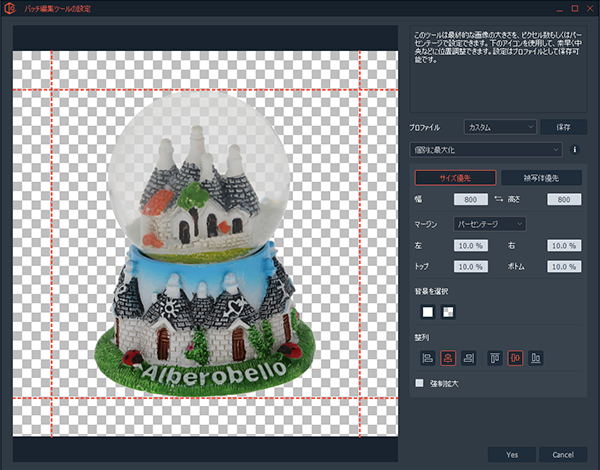Open the プロファイル カスタム dropdown
The height and width of the screenshot is (470, 600).
coord(500,127)
